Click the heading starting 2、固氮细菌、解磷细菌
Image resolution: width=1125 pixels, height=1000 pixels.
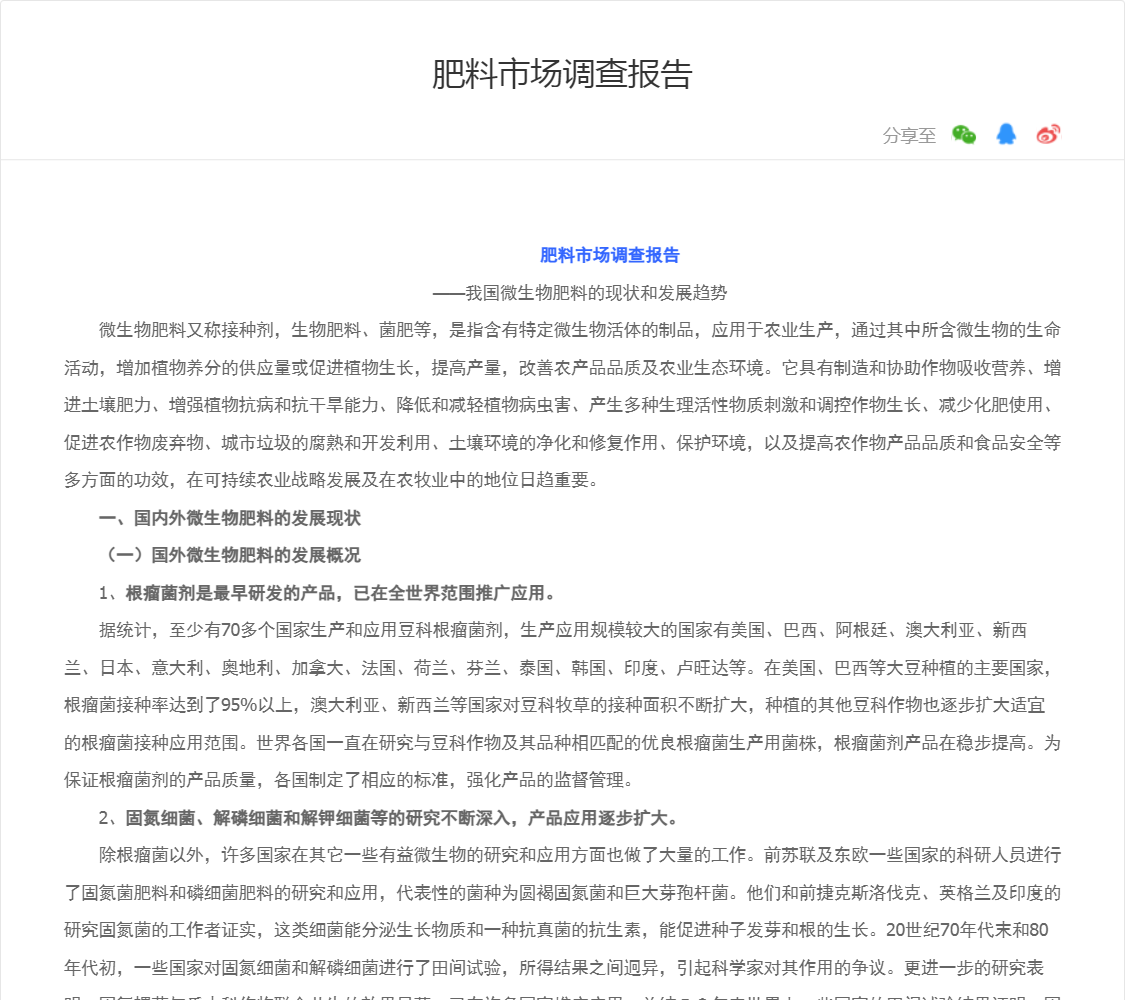pyautogui.click(x=391, y=818)
